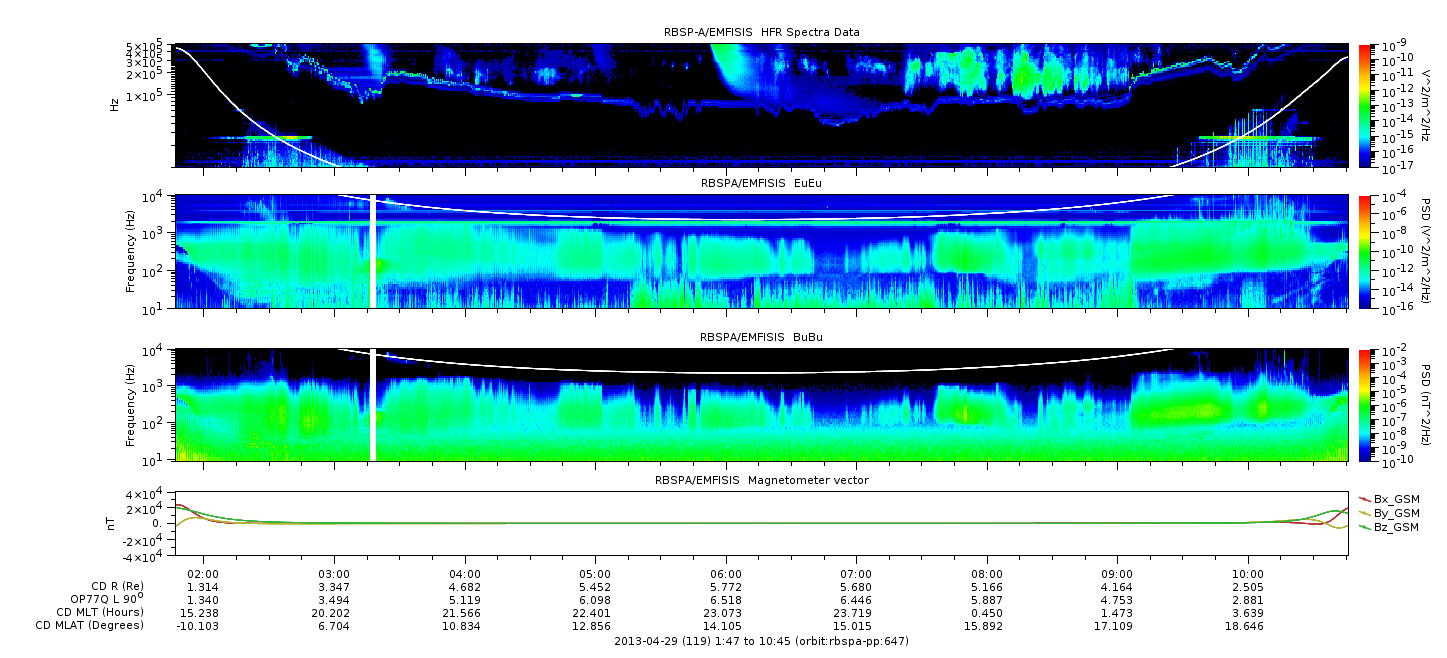Click the 2013-04-29 date range footer text

tap(761, 641)
